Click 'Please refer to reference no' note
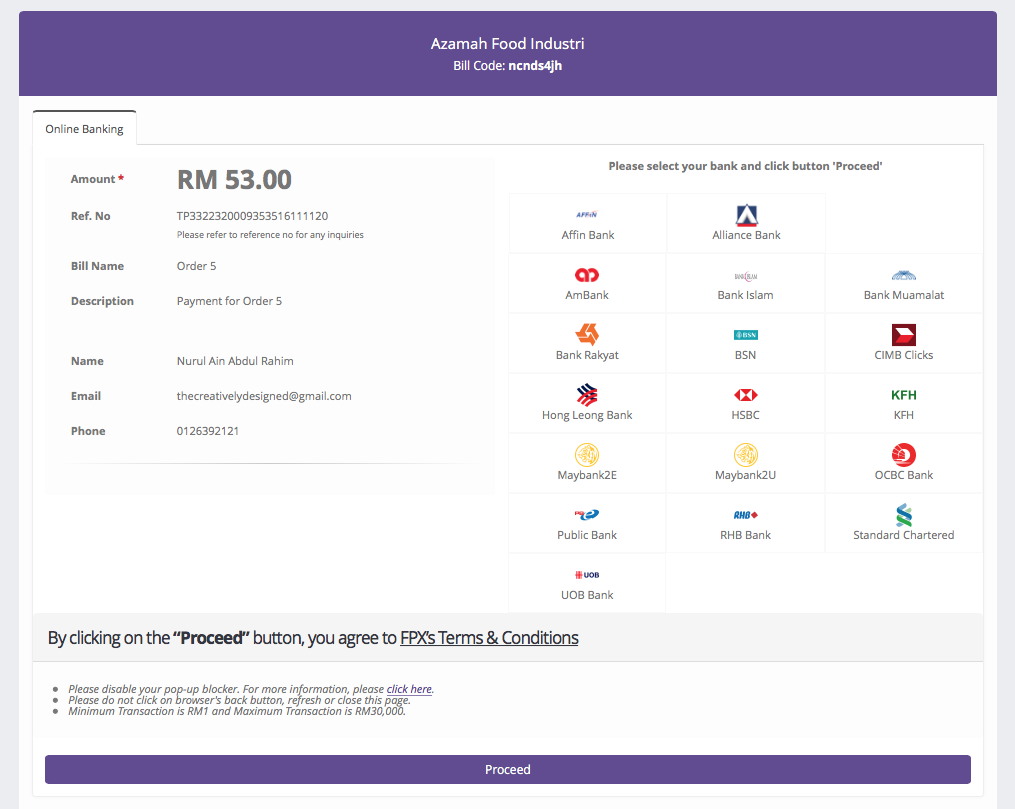This screenshot has height=809, width=1015. (270, 235)
